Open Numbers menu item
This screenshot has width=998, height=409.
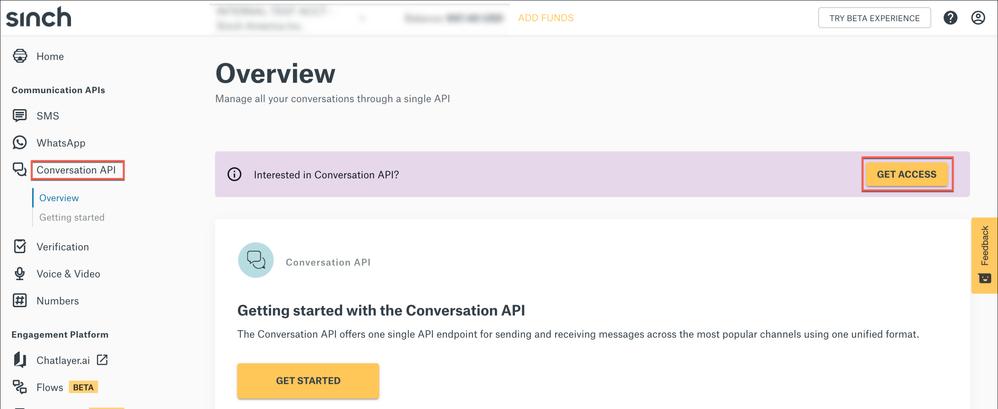coord(57,300)
